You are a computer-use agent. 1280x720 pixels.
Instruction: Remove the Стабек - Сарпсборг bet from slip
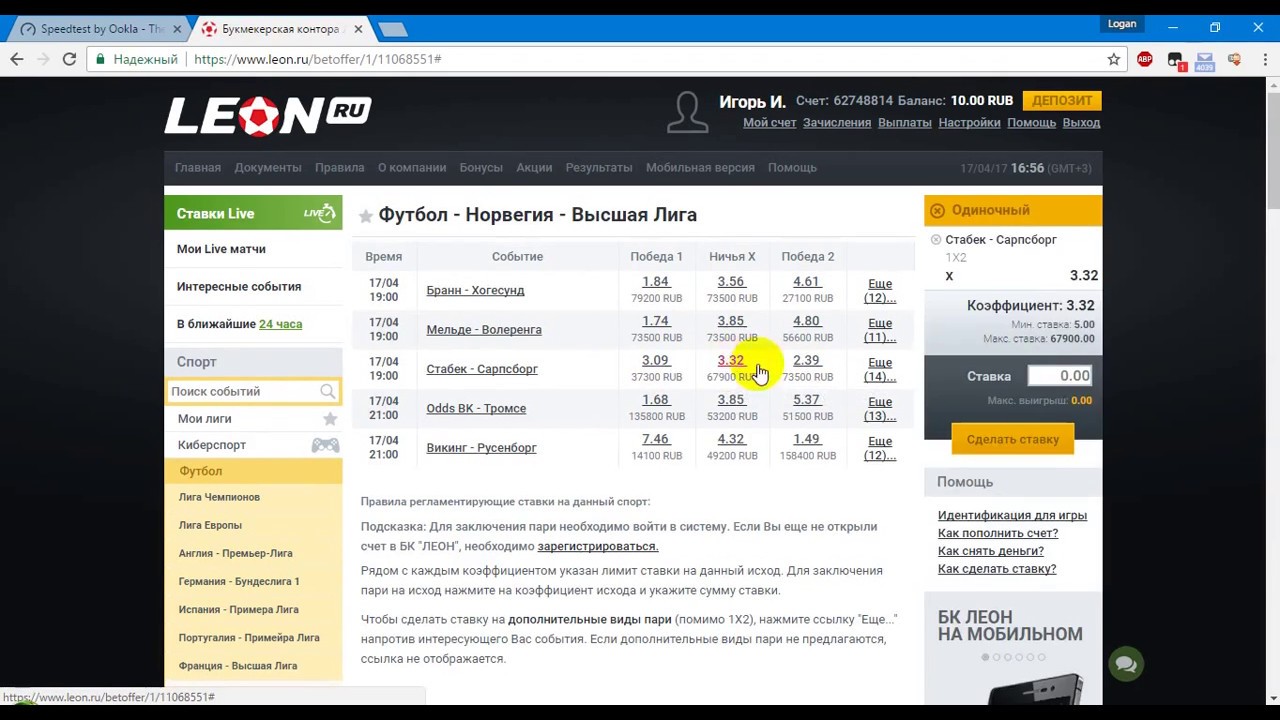(x=936, y=240)
